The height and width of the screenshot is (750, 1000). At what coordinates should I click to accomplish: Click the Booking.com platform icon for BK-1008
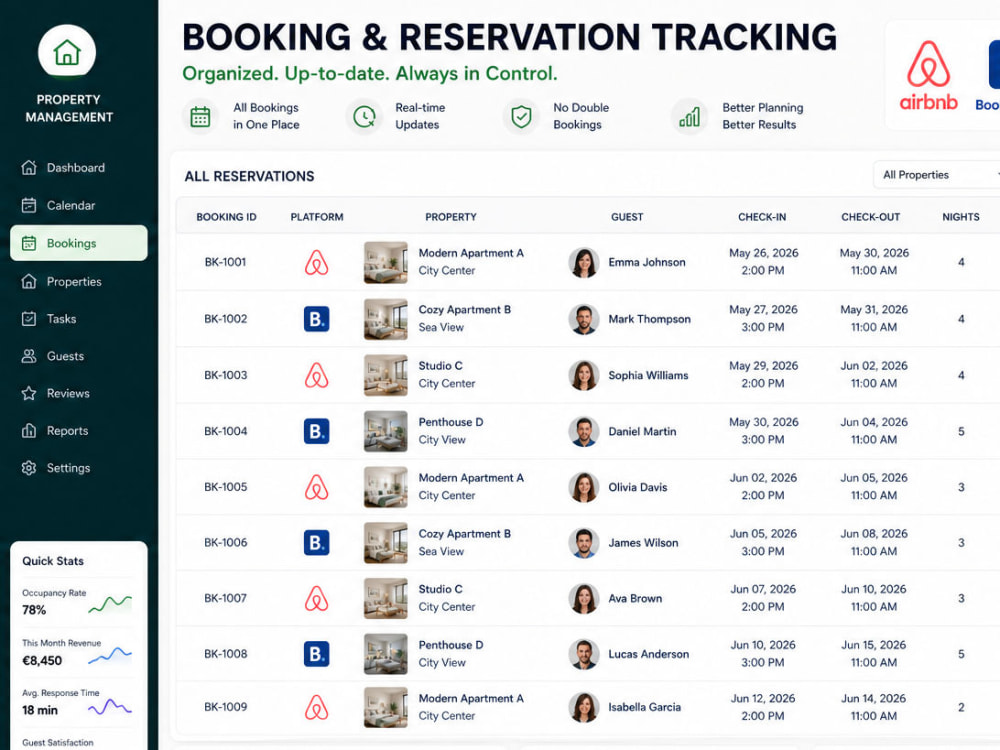click(x=316, y=654)
